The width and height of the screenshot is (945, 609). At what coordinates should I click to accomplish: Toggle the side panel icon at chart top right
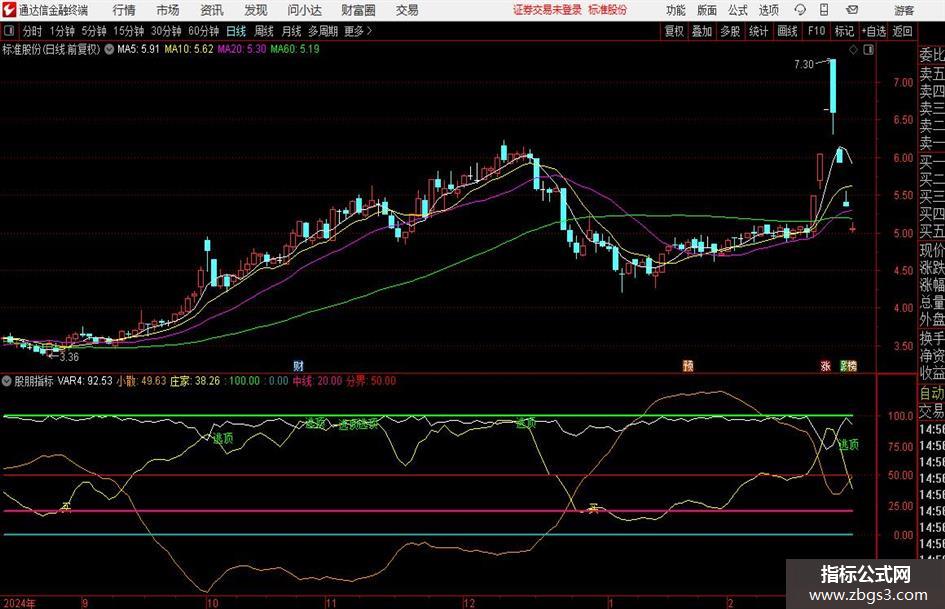point(868,49)
